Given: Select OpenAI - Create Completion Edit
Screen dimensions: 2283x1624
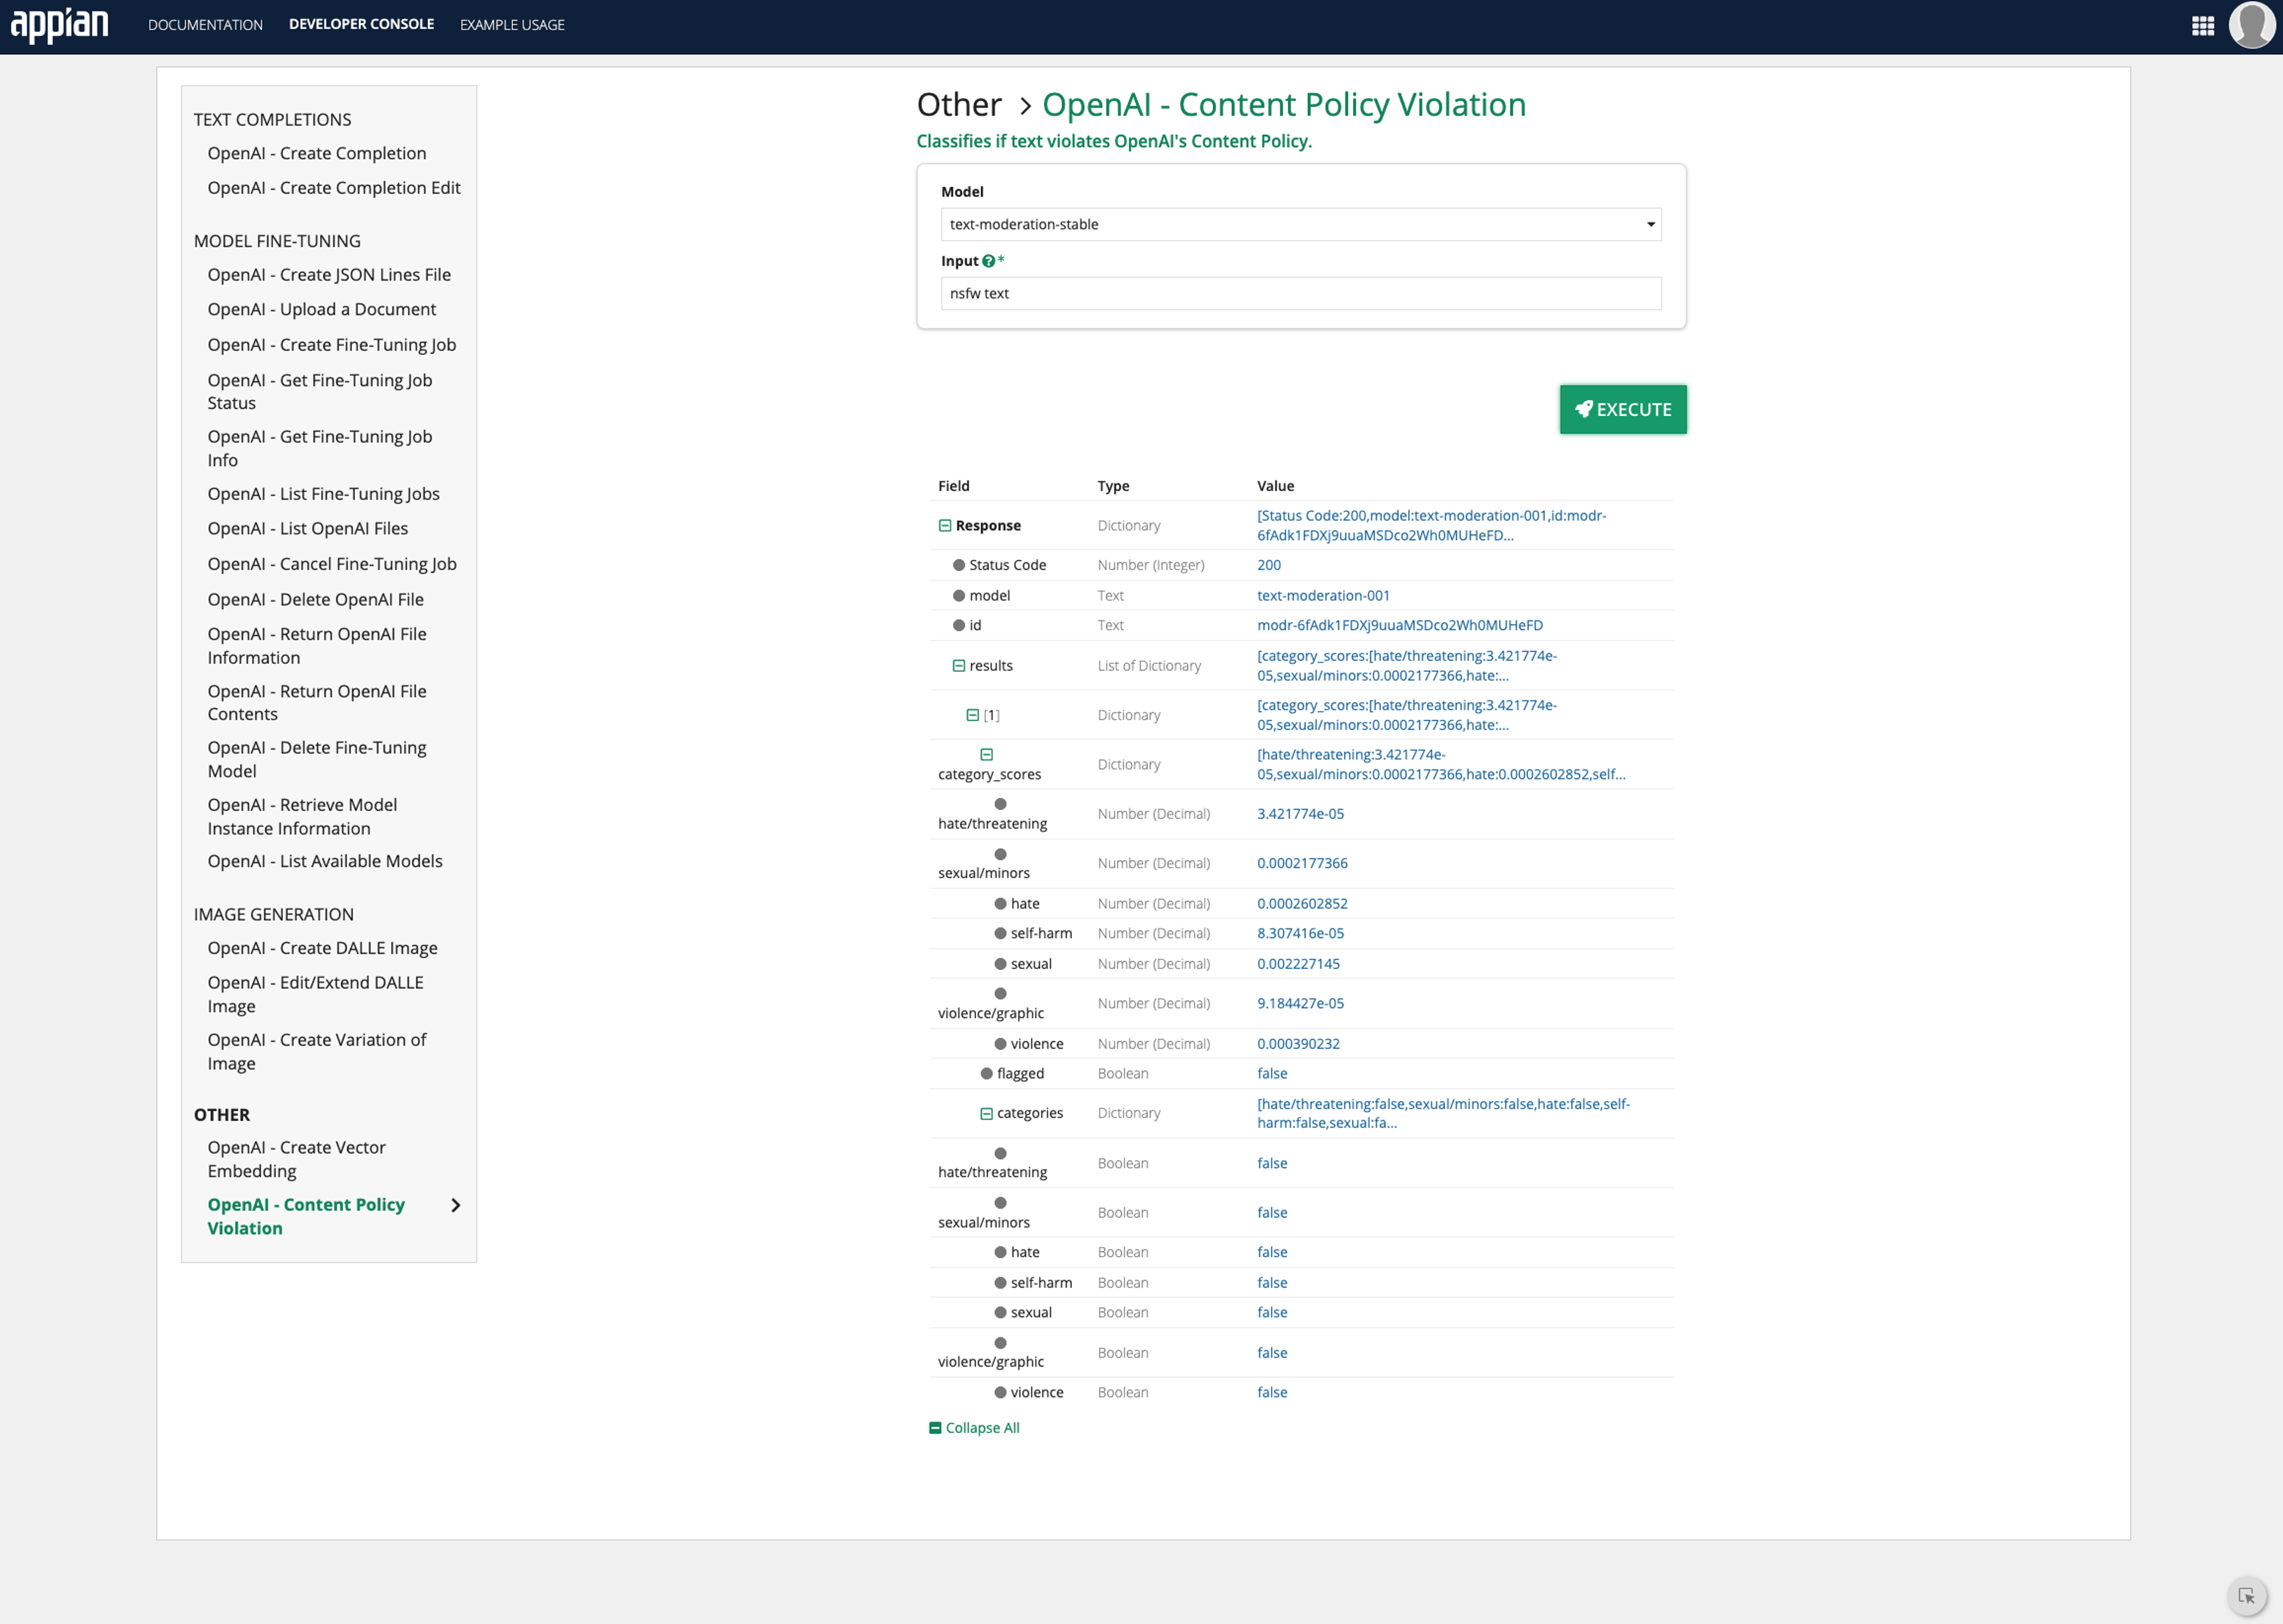Looking at the screenshot, I should click(334, 188).
